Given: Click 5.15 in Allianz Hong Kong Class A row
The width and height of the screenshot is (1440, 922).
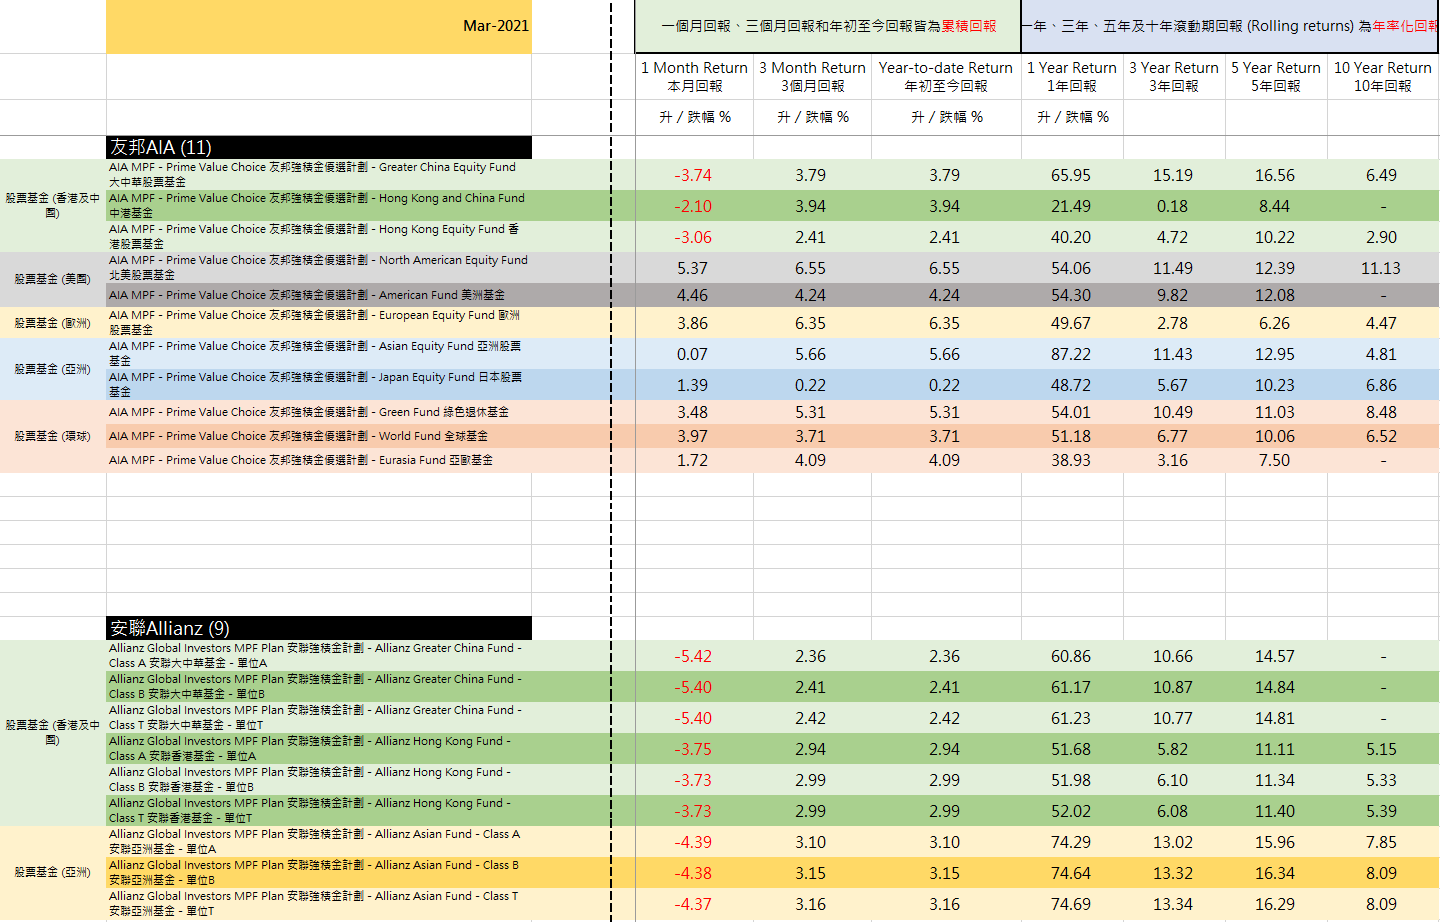Looking at the screenshot, I should [1381, 749].
